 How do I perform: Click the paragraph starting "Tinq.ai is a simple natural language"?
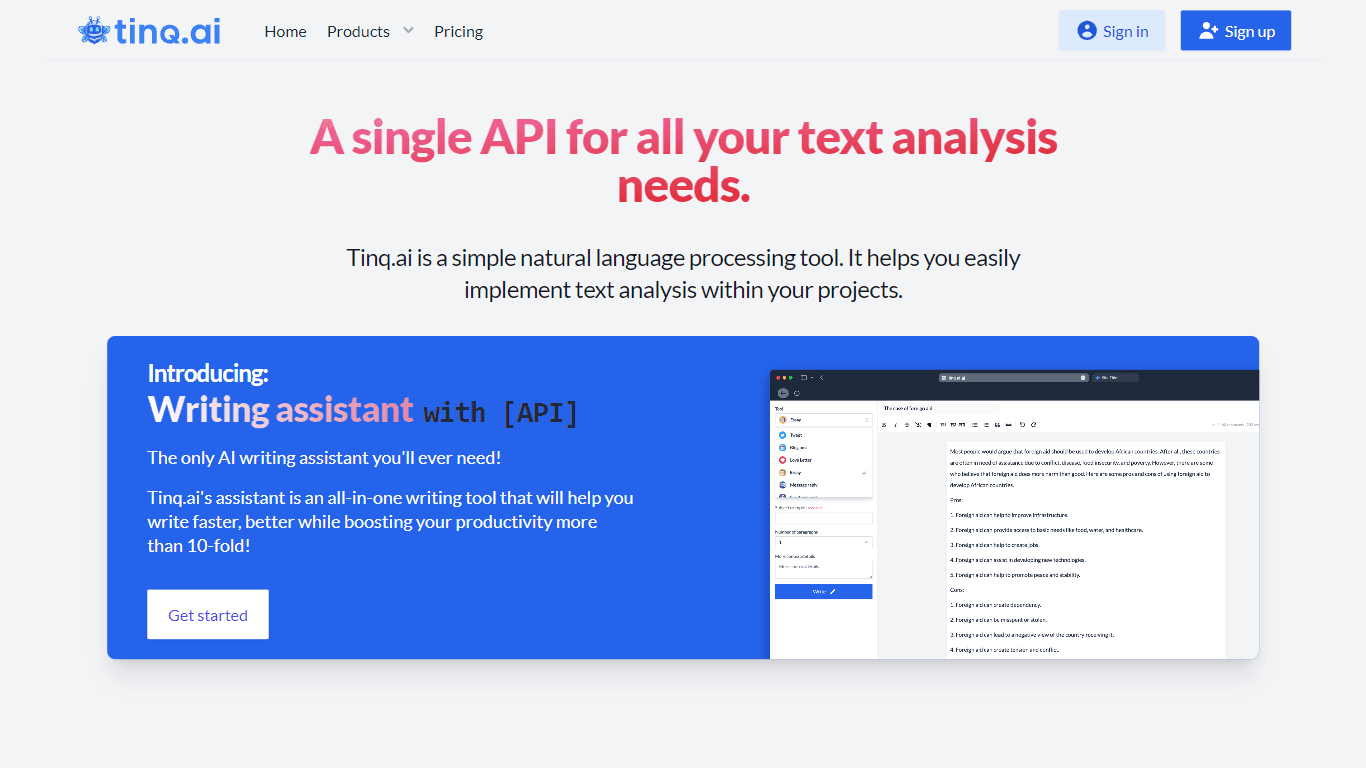683,274
